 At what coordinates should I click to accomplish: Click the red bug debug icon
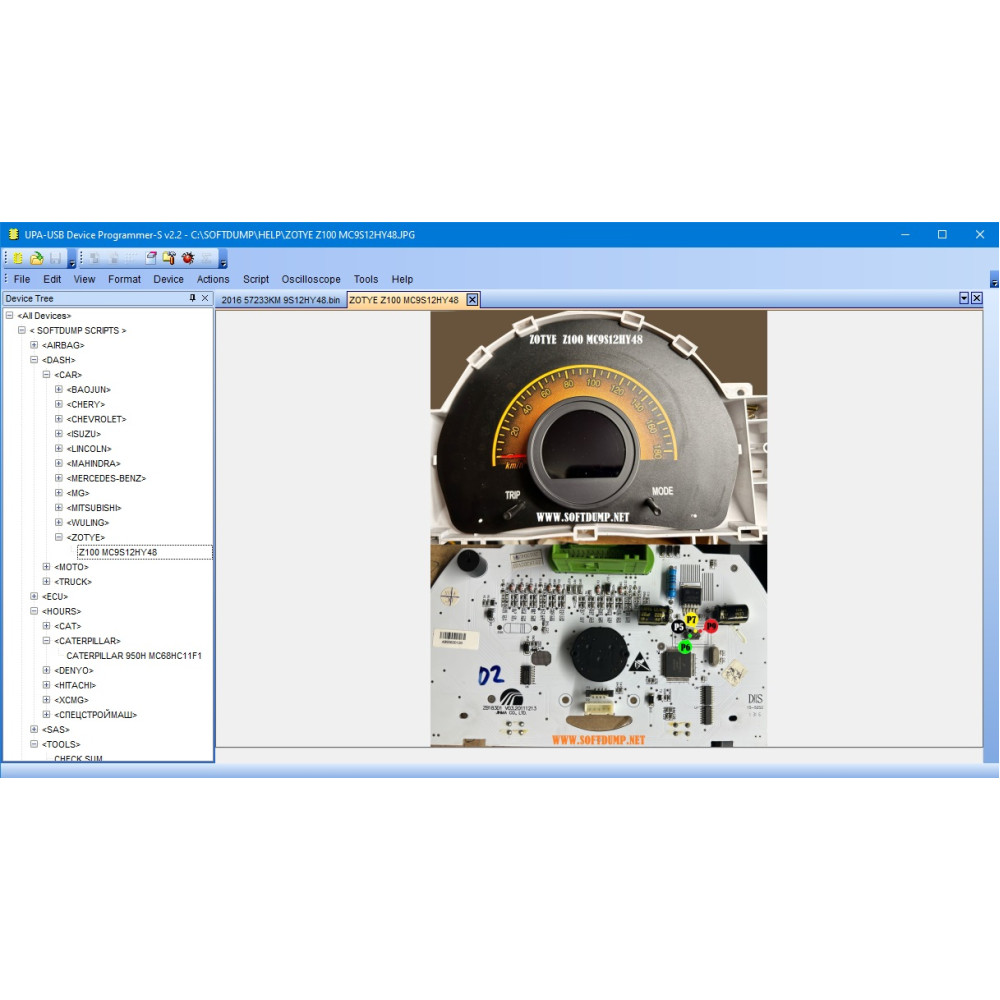188,258
